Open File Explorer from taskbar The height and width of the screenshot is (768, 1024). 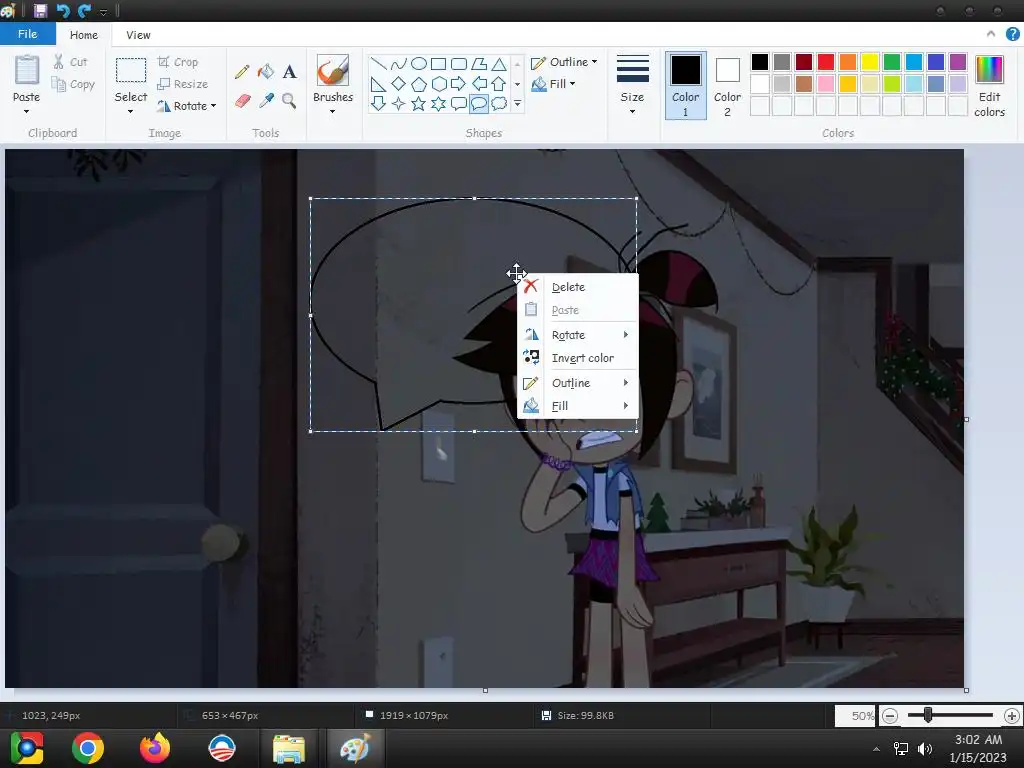[x=289, y=748]
